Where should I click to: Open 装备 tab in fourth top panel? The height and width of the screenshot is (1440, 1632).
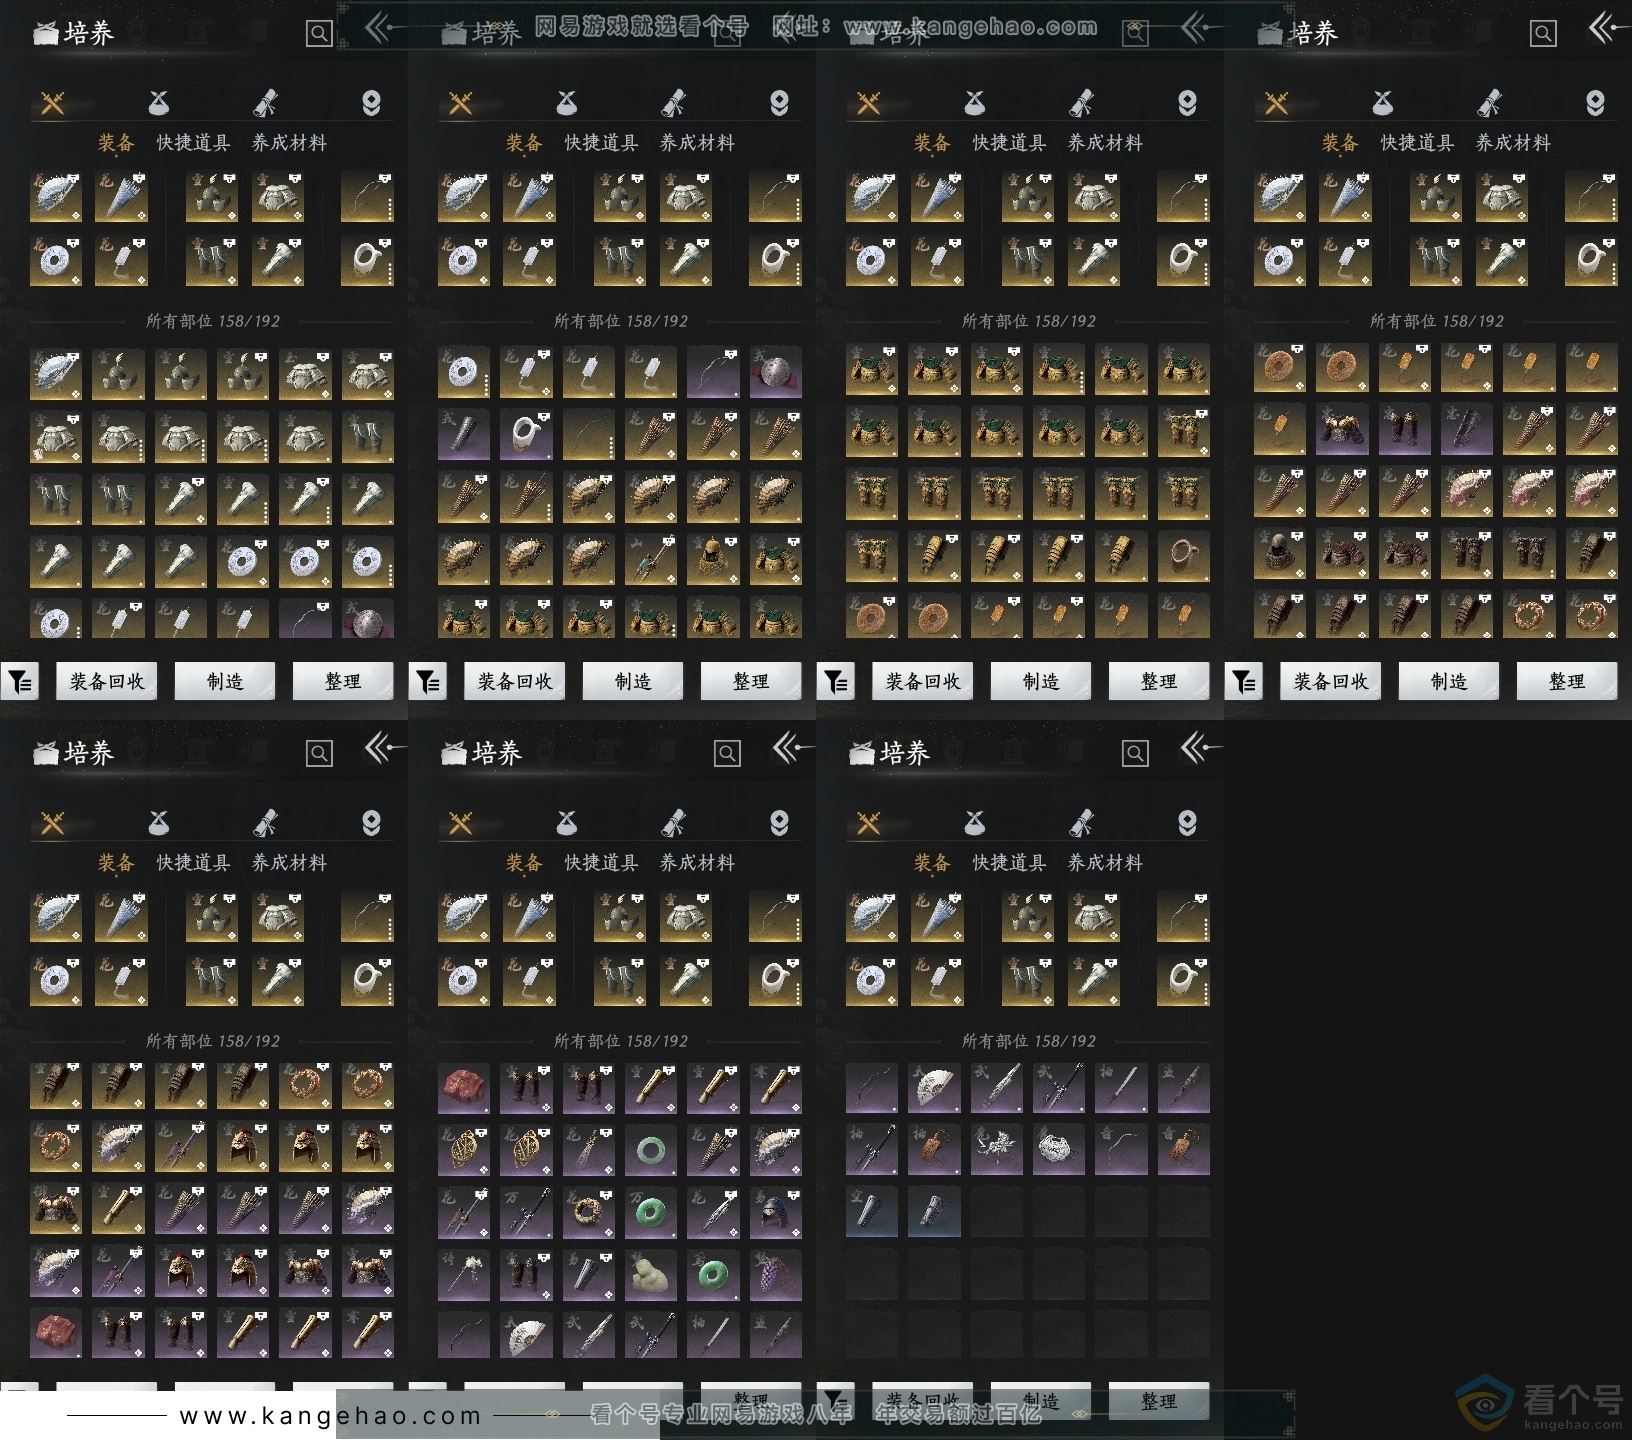(x=1340, y=143)
